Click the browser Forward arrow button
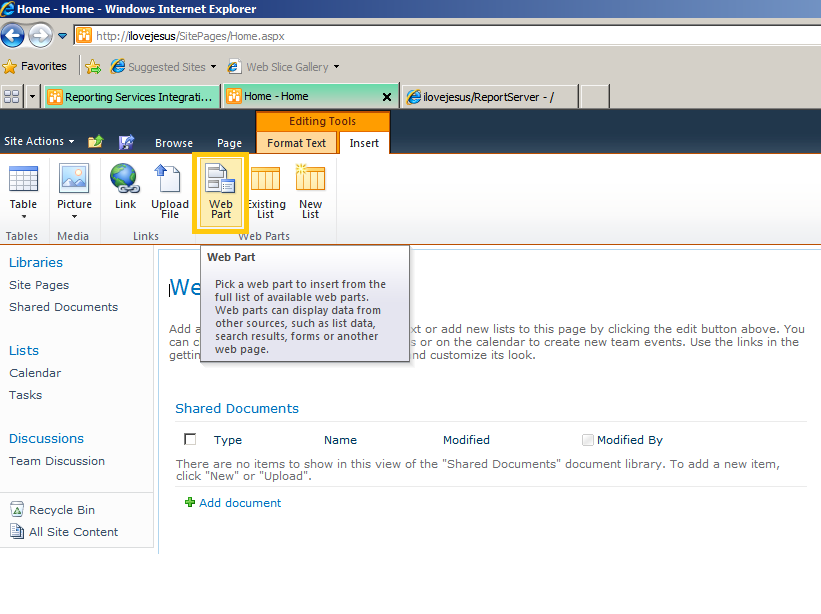Image resolution: width=821 pixels, height=614 pixels. (40, 36)
